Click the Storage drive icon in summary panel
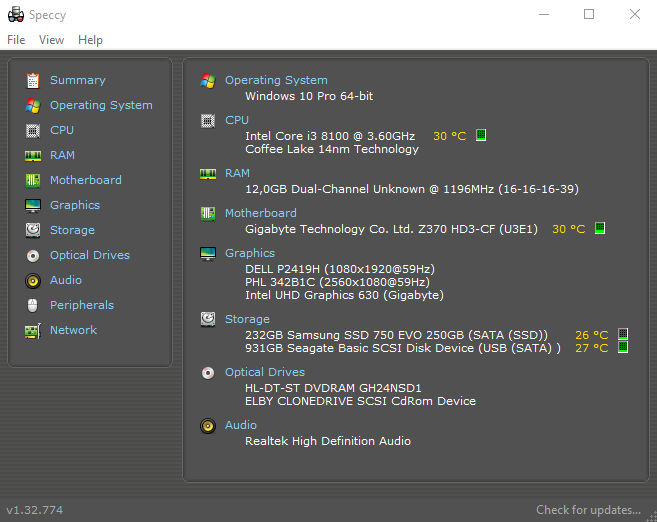The width and height of the screenshot is (657, 522). pyautogui.click(x=208, y=319)
